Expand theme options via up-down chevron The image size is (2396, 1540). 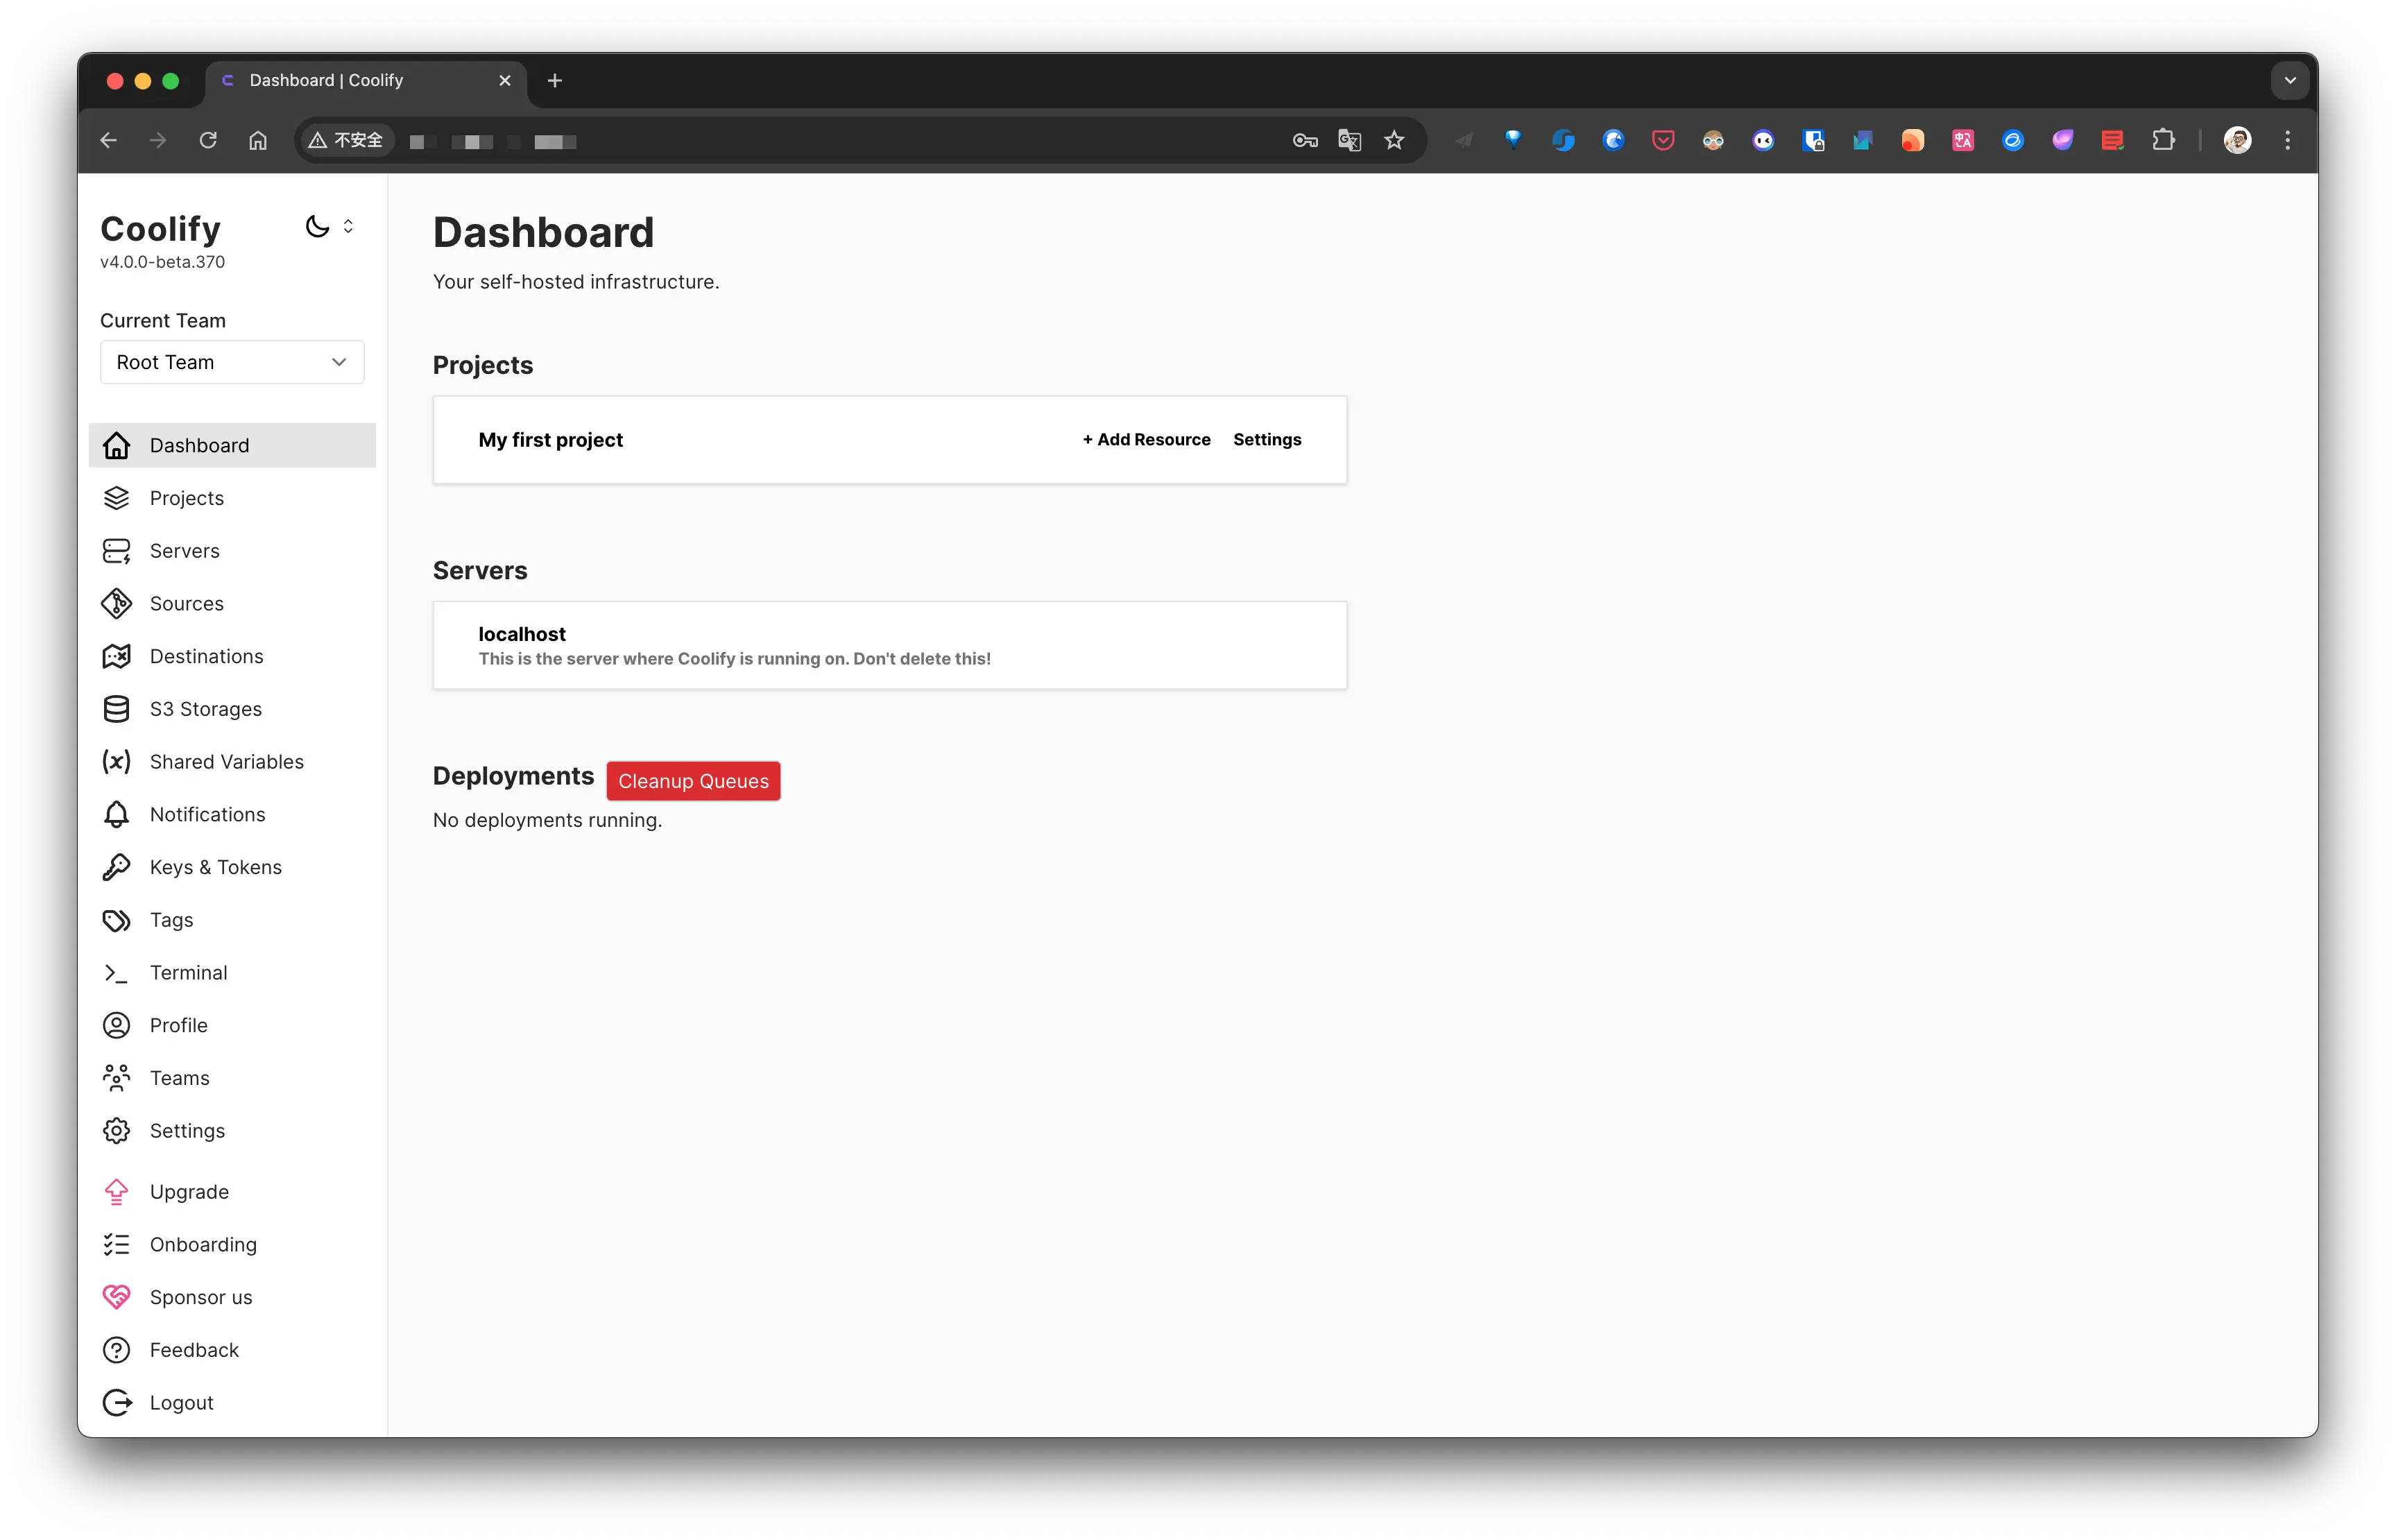[x=348, y=227]
